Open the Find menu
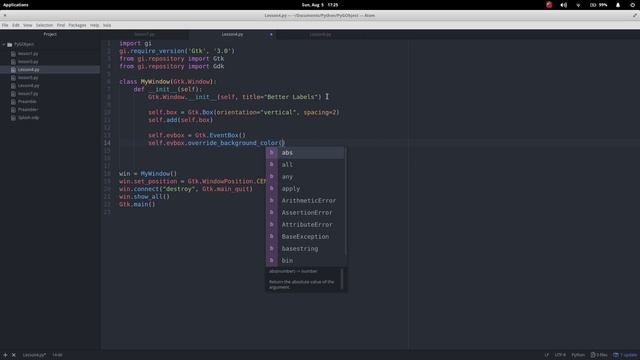The width and height of the screenshot is (640, 360). click(61, 25)
